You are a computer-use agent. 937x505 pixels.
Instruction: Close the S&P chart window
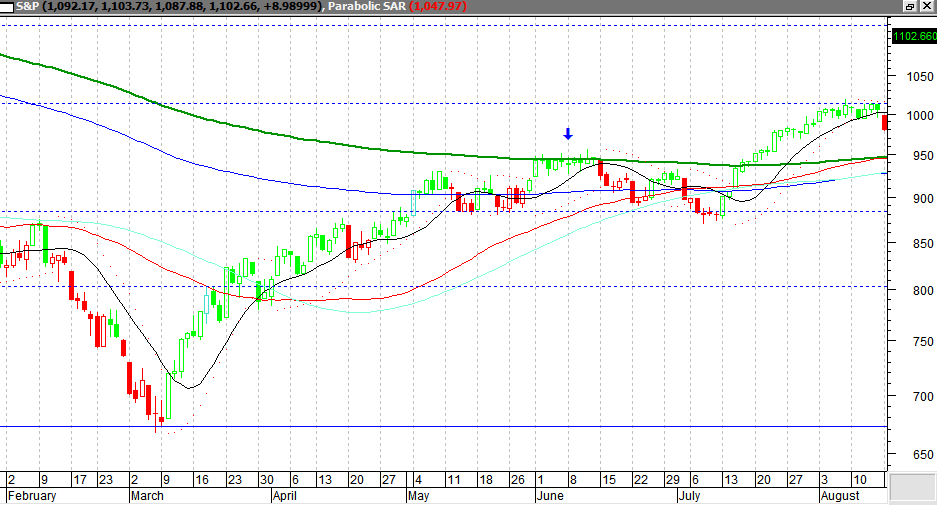point(926,6)
